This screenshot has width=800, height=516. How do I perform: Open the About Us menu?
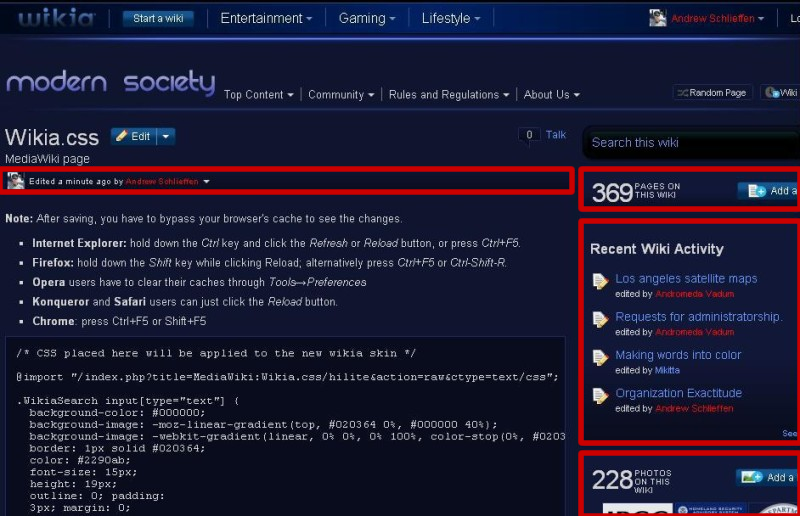(x=552, y=94)
